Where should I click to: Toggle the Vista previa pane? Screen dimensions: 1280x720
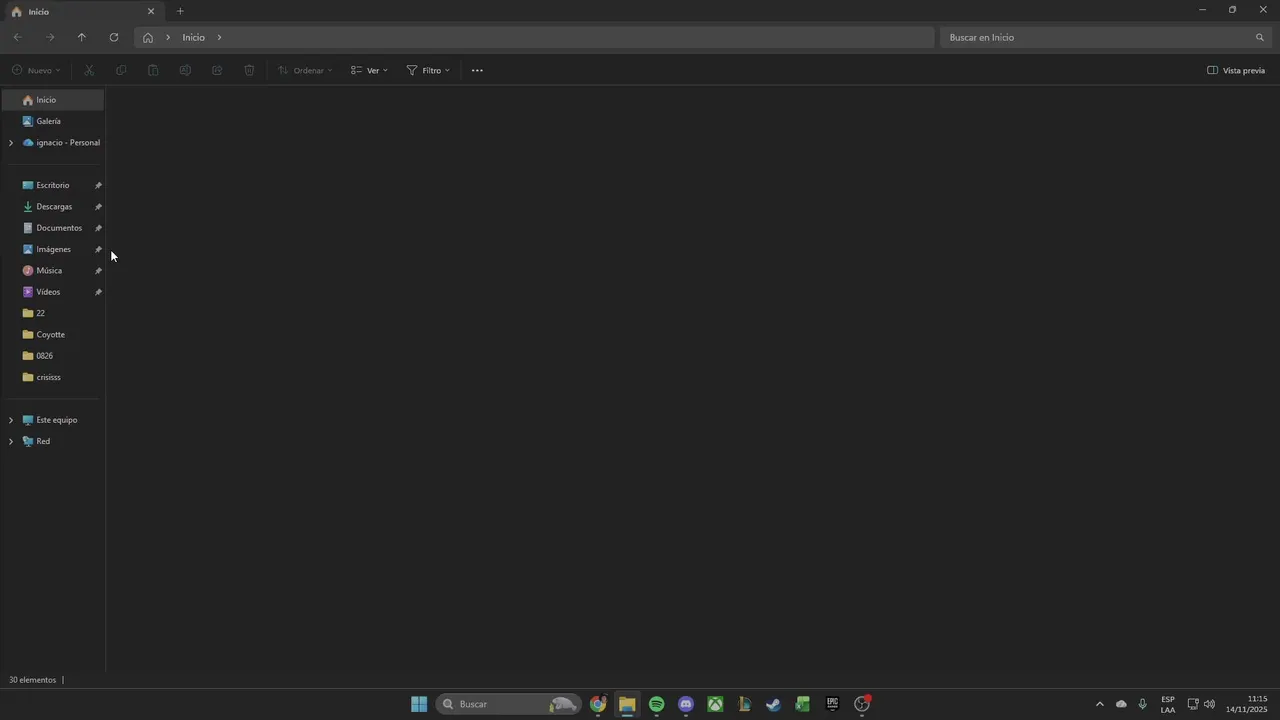coord(1236,70)
